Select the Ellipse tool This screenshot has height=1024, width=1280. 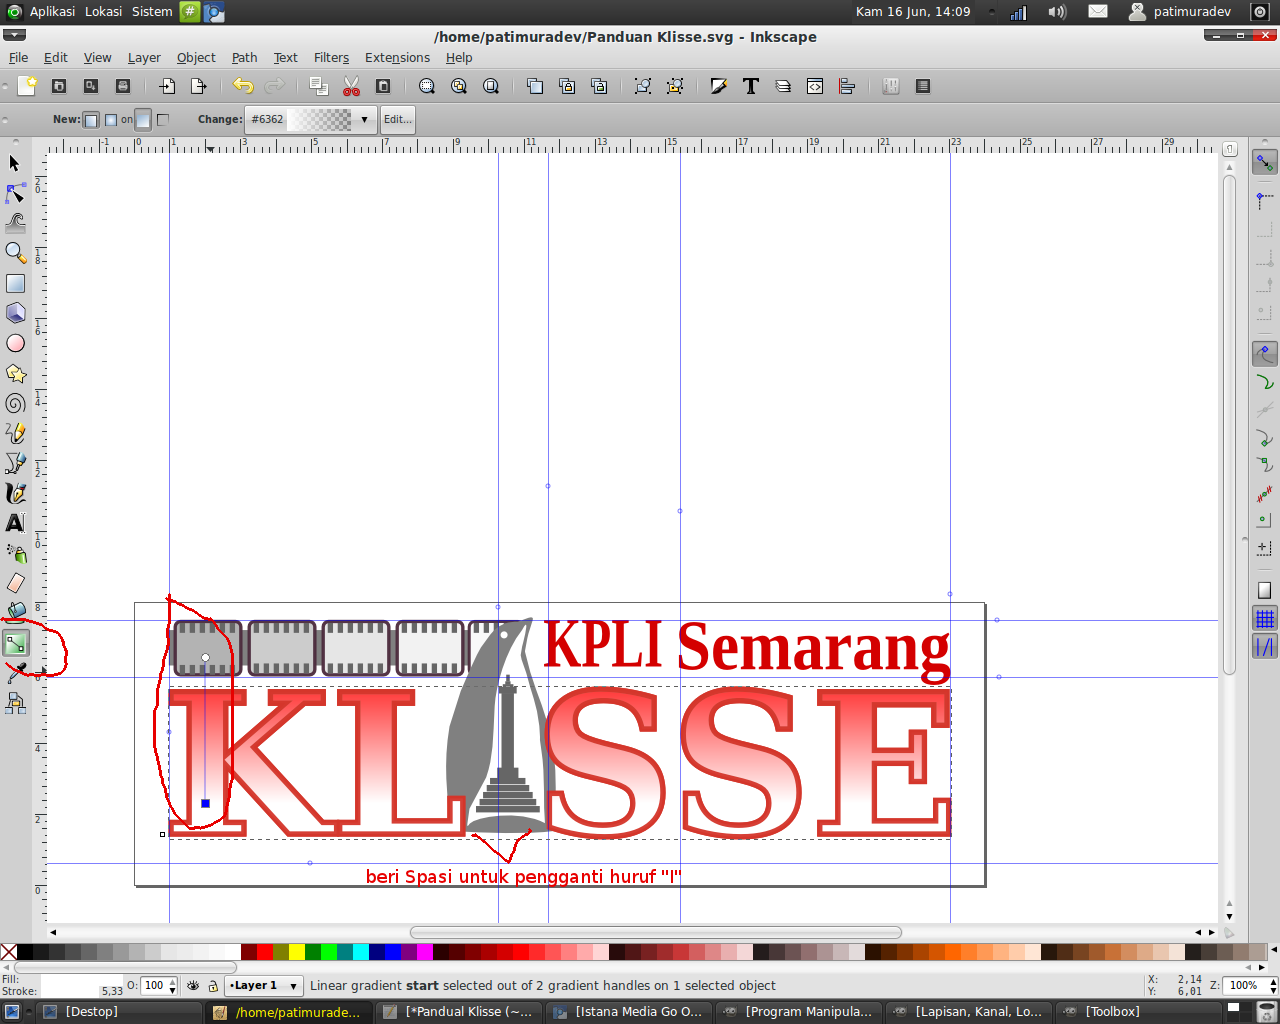[x=15, y=343]
